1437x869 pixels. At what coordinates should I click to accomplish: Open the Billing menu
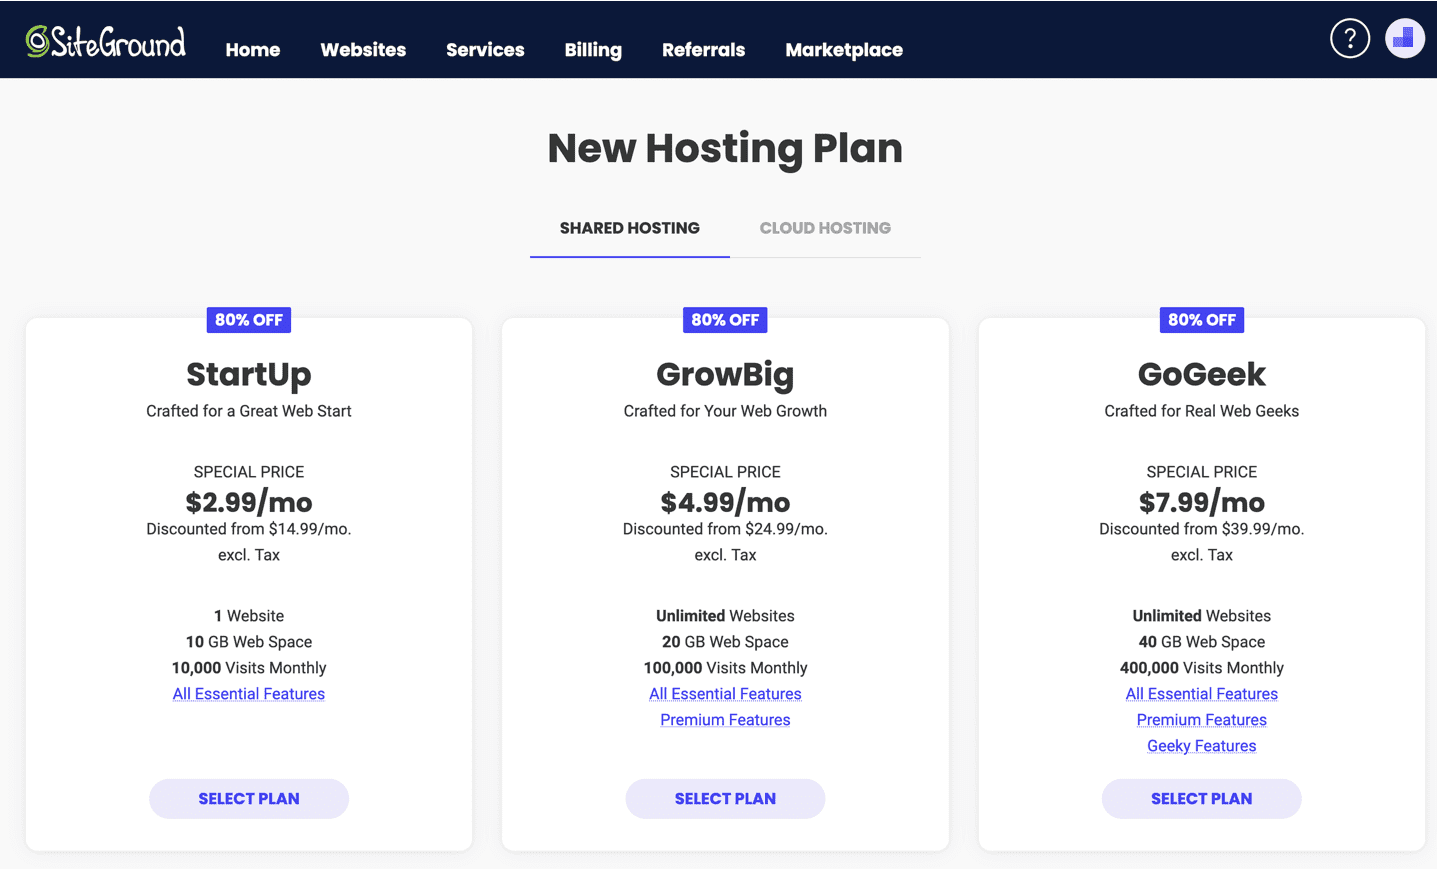[593, 50]
